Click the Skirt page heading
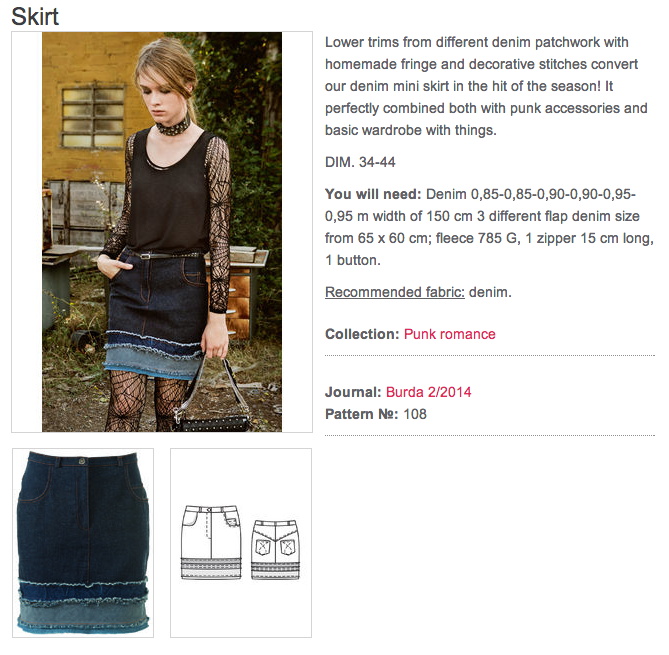669x655 pixels. (35, 17)
